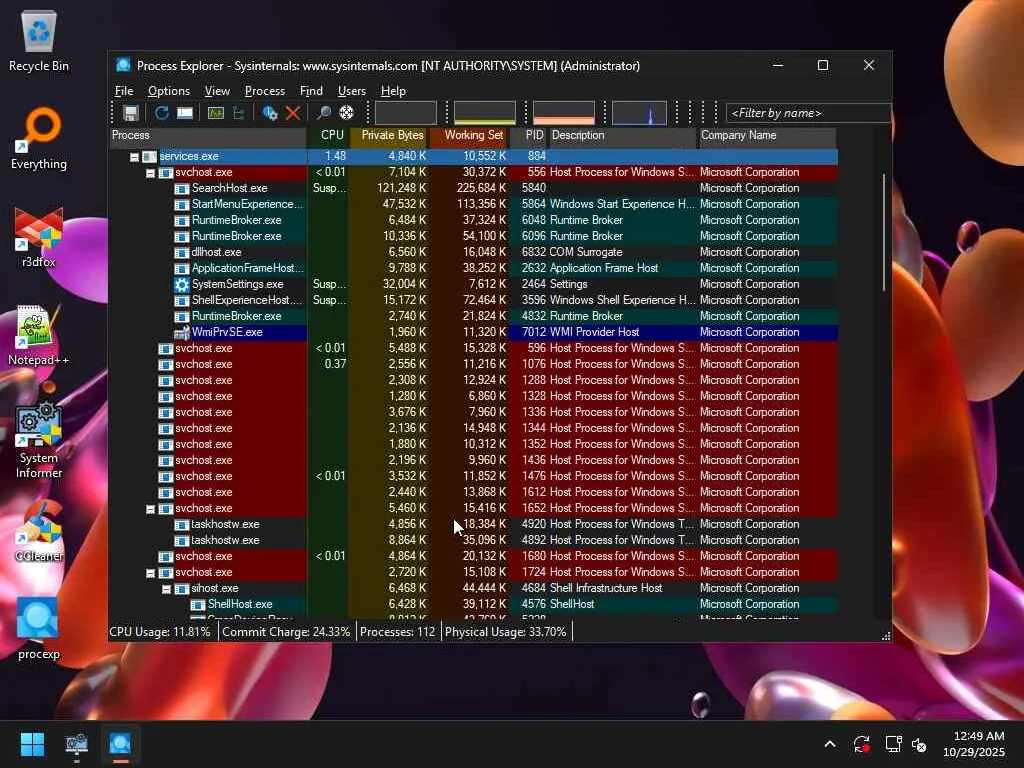Screen dimensions: 1024x768
Task: Click the CPU usage mini graph
Action: 406,113
